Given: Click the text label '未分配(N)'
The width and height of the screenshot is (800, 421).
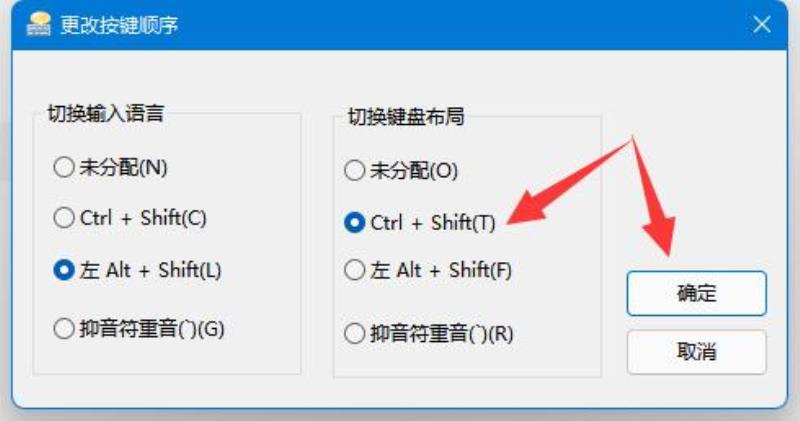Looking at the screenshot, I should [x=123, y=167].
